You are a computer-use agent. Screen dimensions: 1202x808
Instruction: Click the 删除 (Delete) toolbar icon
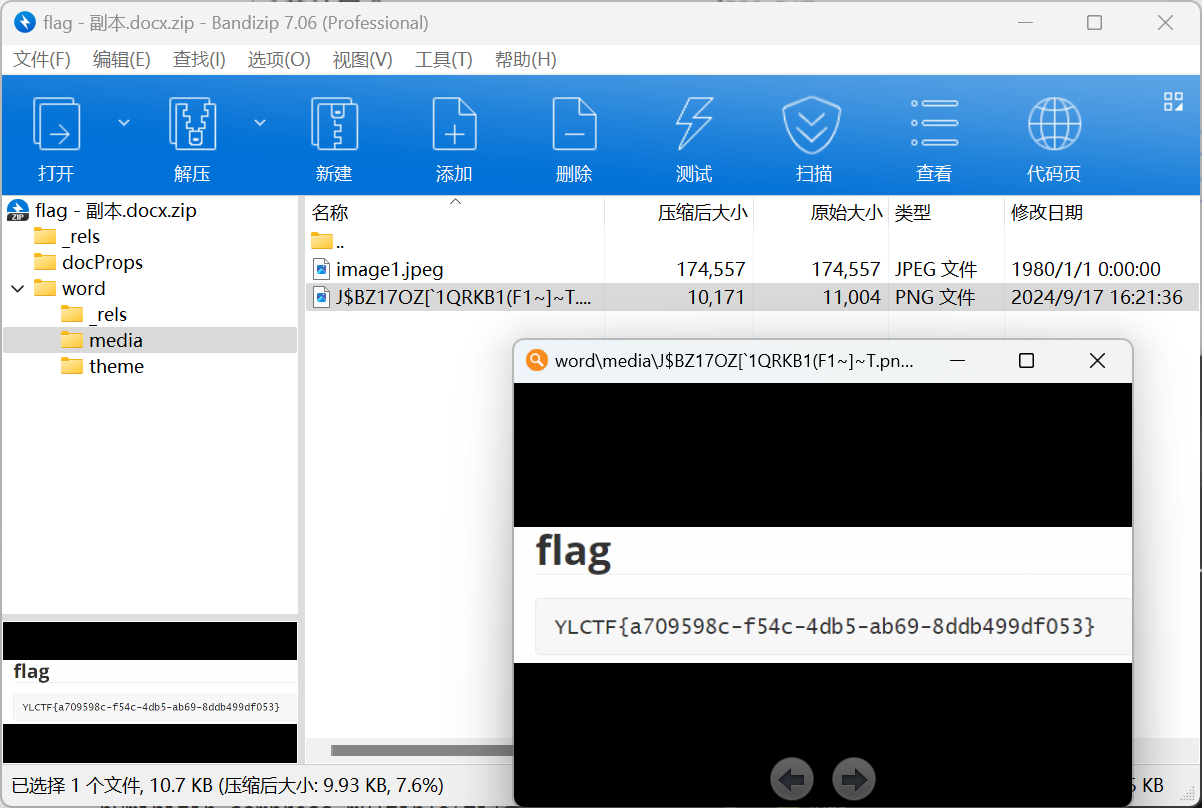[574, 123]
